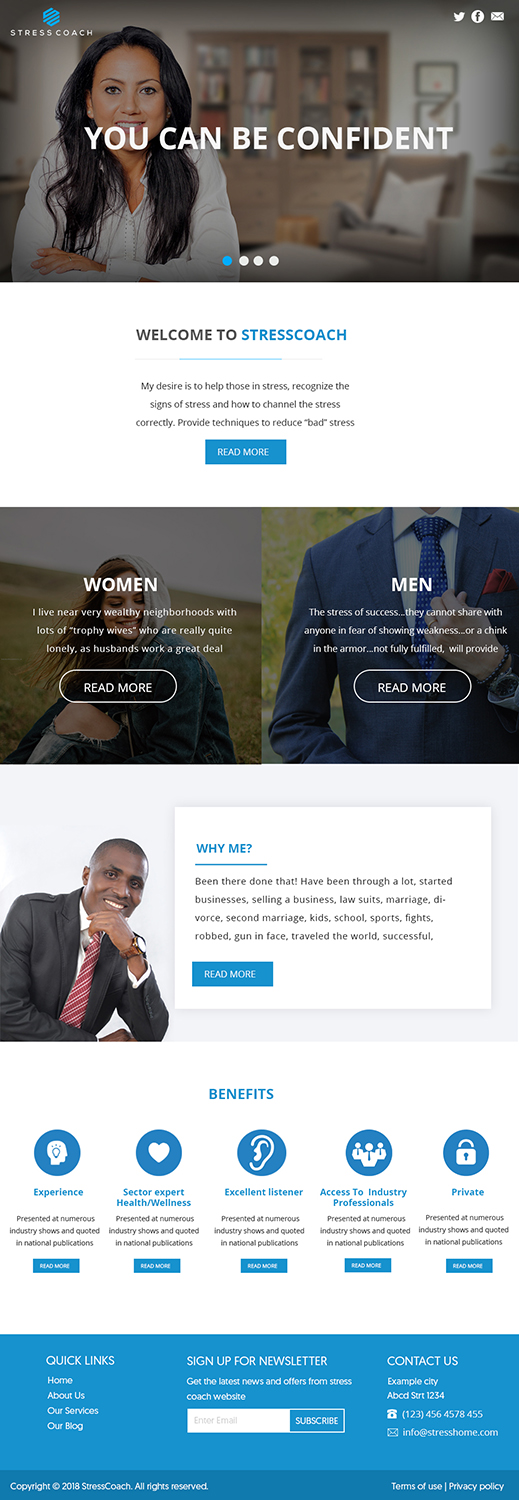The width and height of the screenshot is (519, 1500).
Task: Jump to the last carousel slide dot
Action: coord(274,260)
